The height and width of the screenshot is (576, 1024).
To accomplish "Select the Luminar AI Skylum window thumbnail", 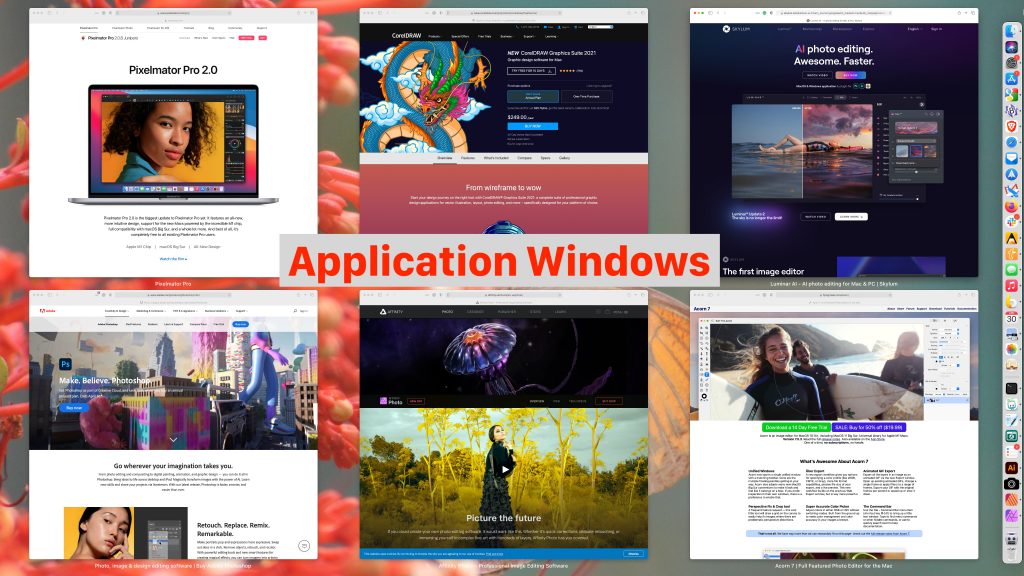I will pos(833,142).
